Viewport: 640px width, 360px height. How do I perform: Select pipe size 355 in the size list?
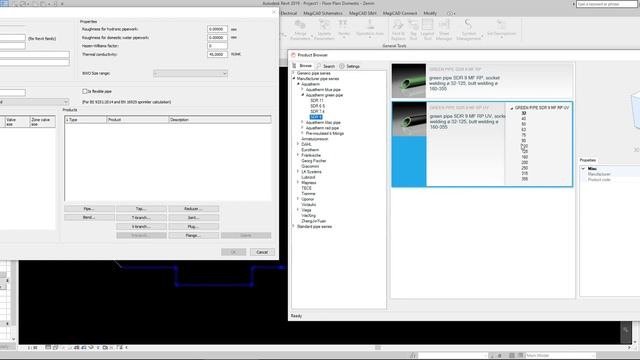click(x=524, y=179)
